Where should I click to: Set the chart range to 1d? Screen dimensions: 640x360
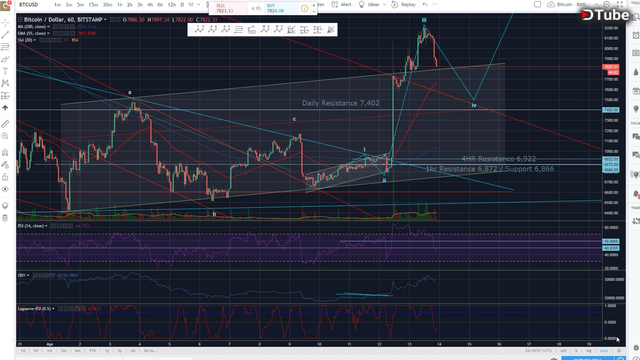pyautogui.click(x=23, y=351)
